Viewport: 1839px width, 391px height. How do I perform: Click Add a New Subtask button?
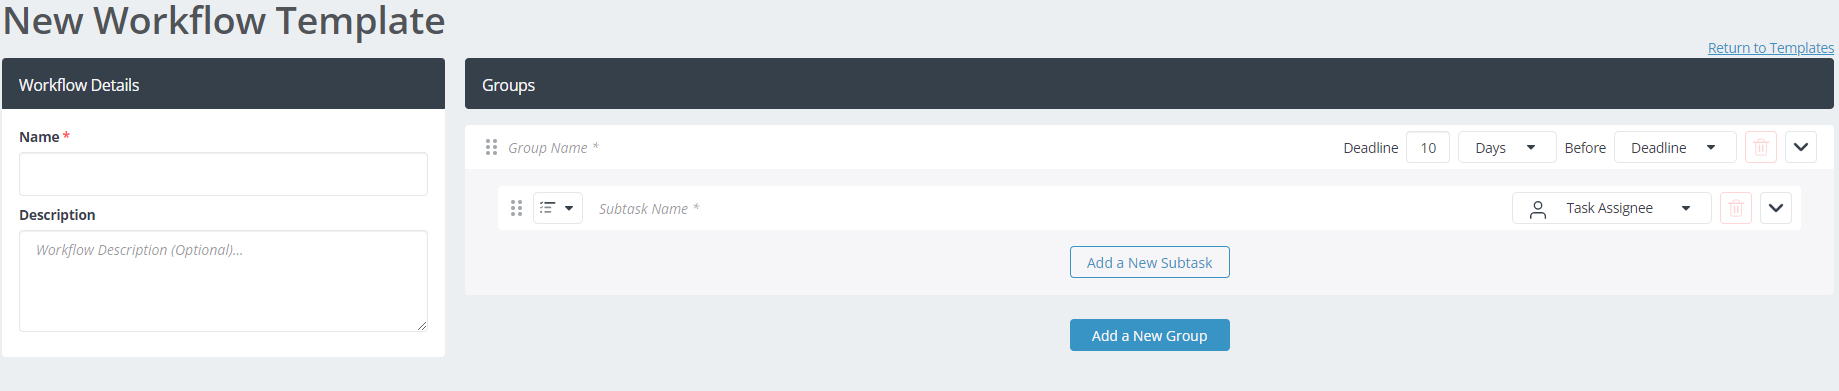click(1150, 262)
